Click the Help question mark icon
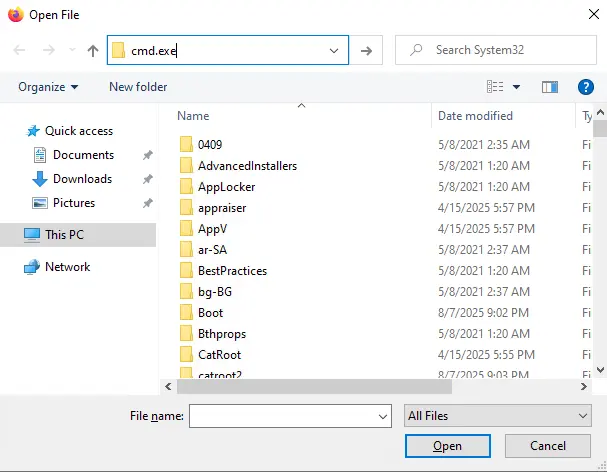Viewport: 607px width, 474px height. pyautogui.click(x=586, y=87)
